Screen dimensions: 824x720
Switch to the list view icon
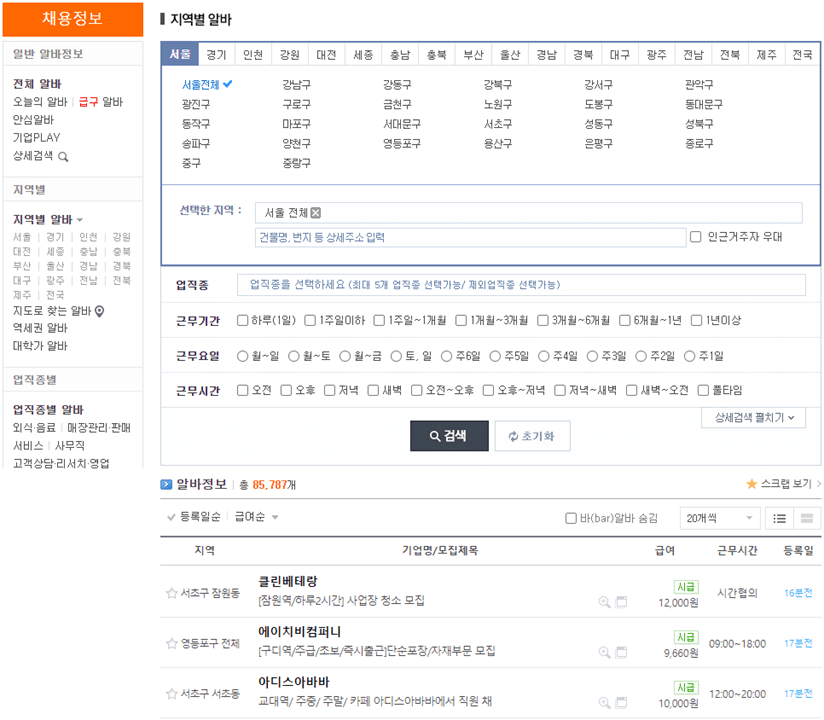click(x=781, y=518)
